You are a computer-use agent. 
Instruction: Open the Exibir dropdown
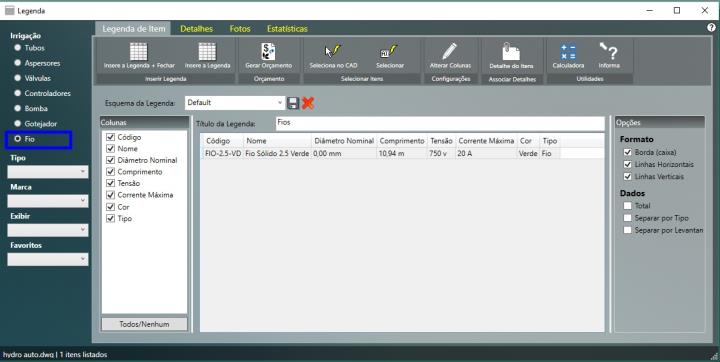pyautogui.click(x=48, y=230)
